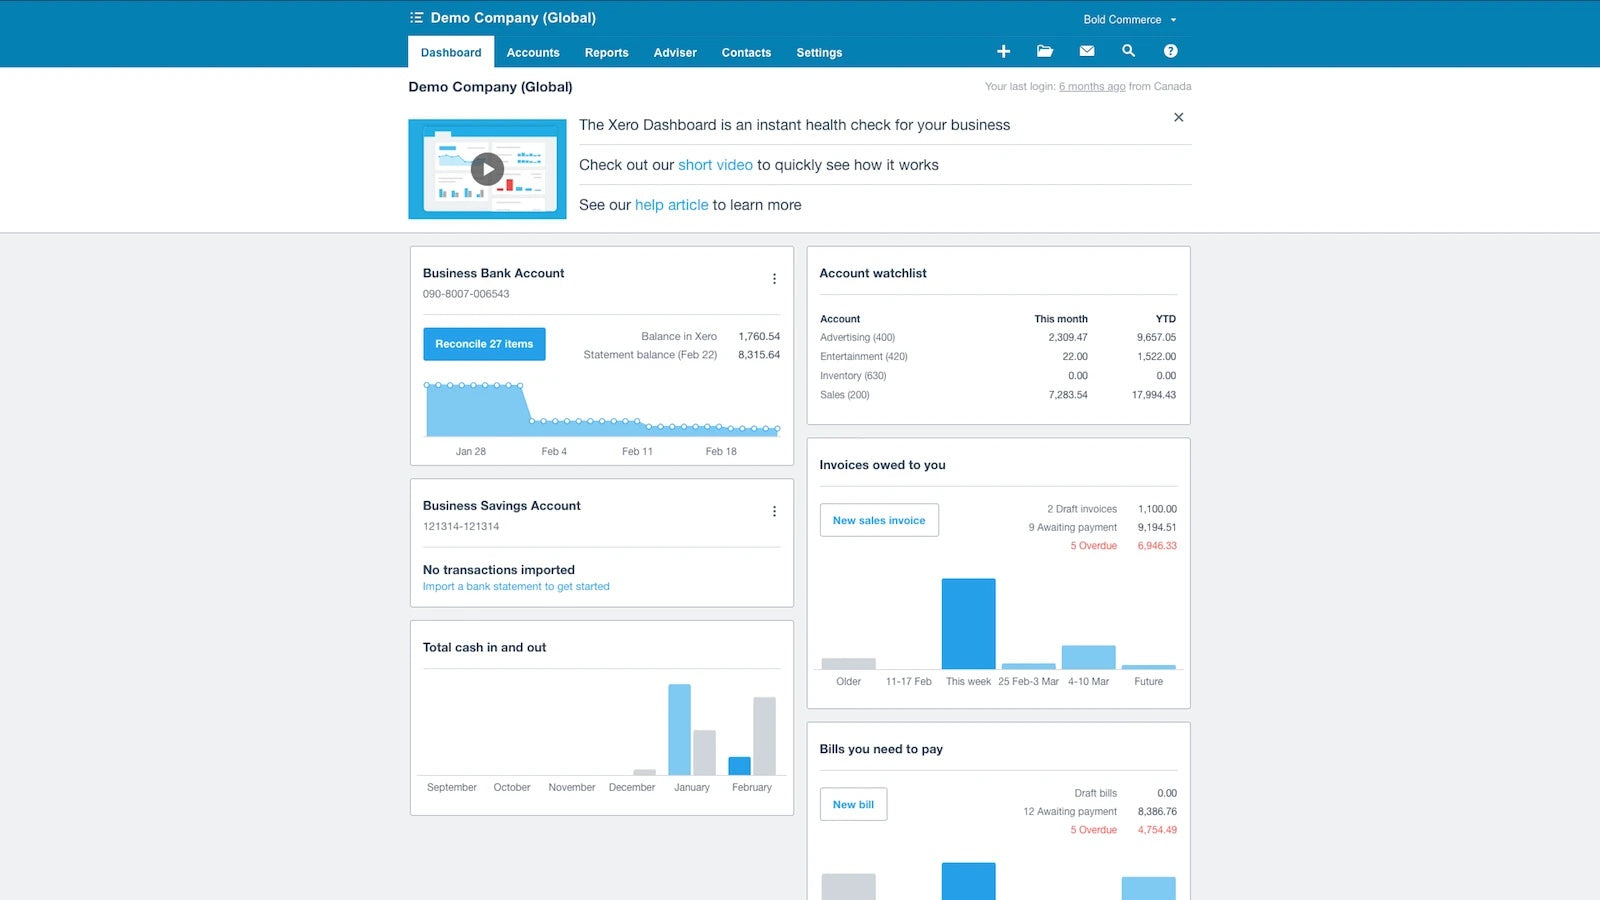This screenshot has height=900, width=1600.
Task: Dismiss the Xero Dashboard intro banner
Action: click(x=1179, y=117)
